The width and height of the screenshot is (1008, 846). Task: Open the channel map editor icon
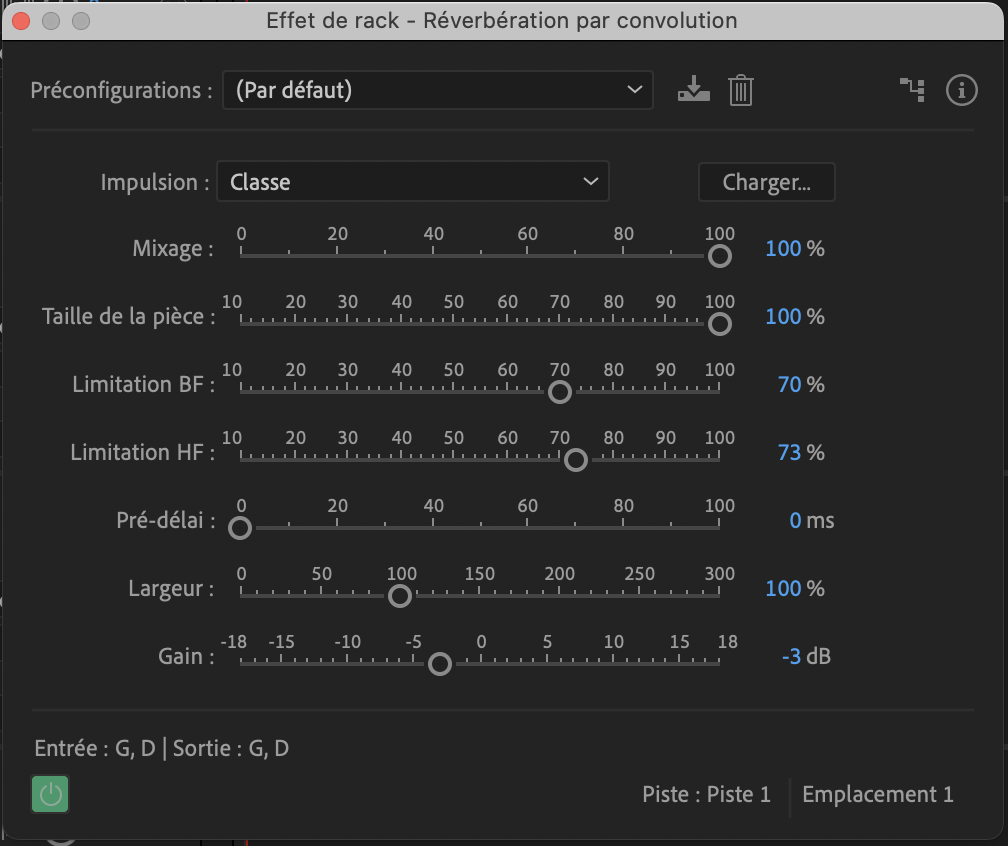912,90
